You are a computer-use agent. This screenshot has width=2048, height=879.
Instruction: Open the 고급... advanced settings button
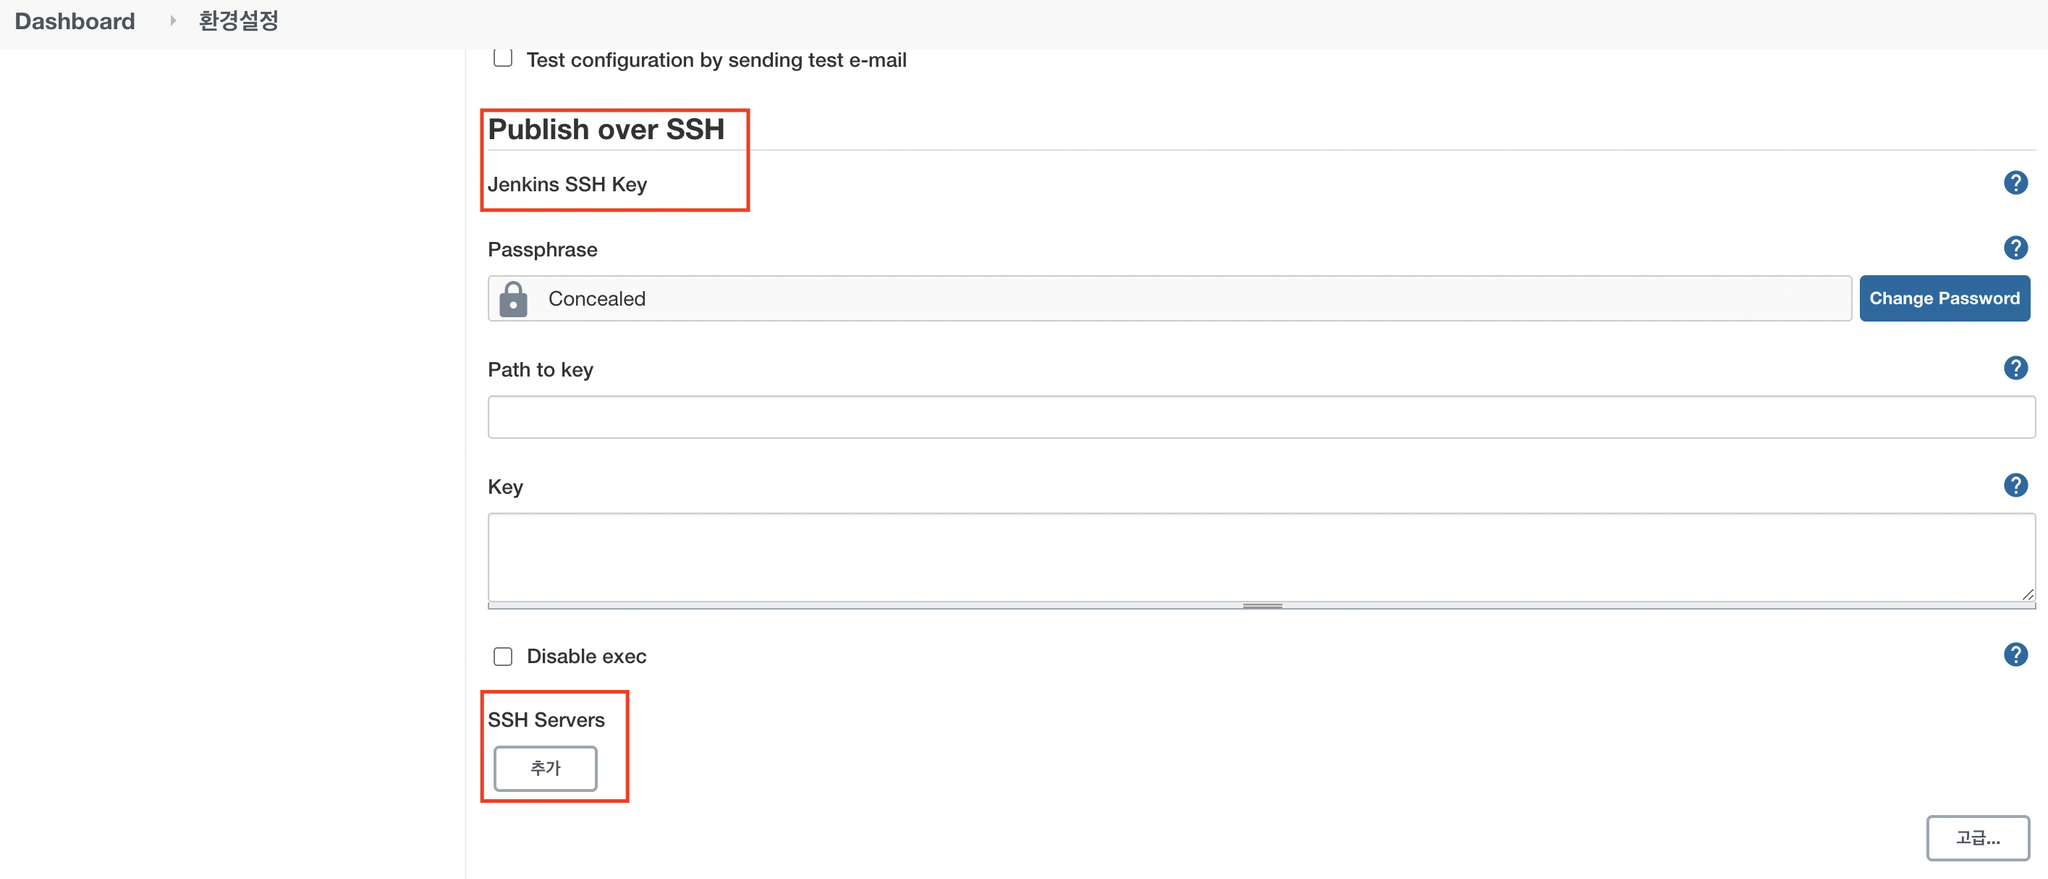click(1978, 838)
